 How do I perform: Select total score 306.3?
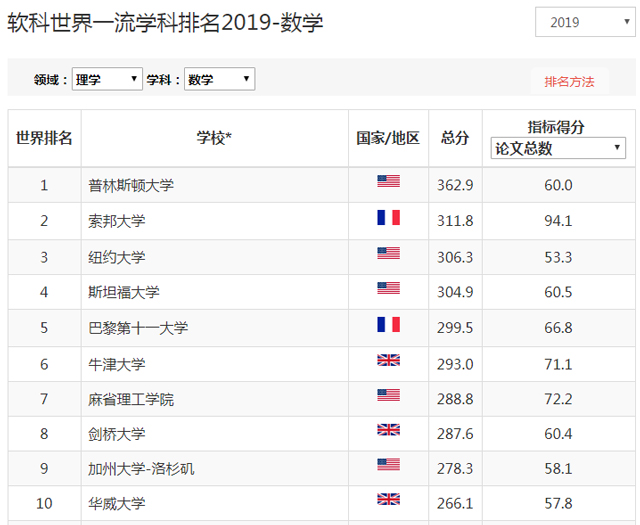point(455,257)
